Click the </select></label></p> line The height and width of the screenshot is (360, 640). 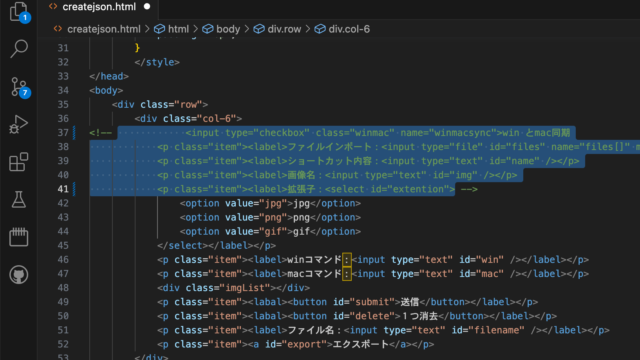tap(217, 245)
